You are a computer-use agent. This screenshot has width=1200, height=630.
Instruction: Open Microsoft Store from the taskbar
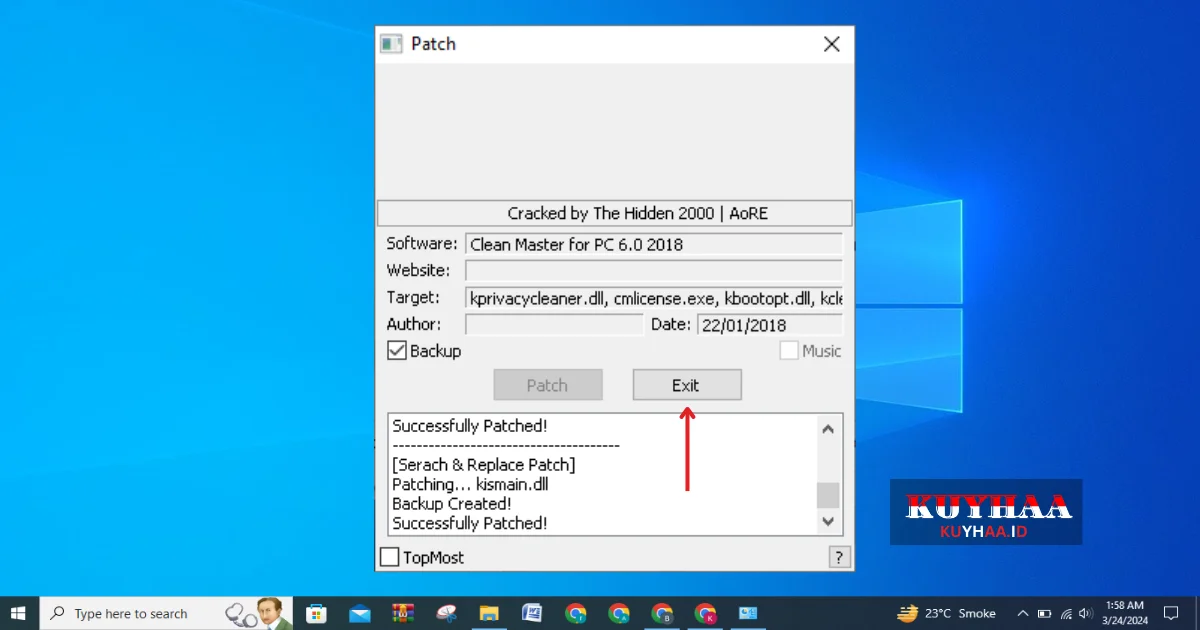(x=316, y=613)
